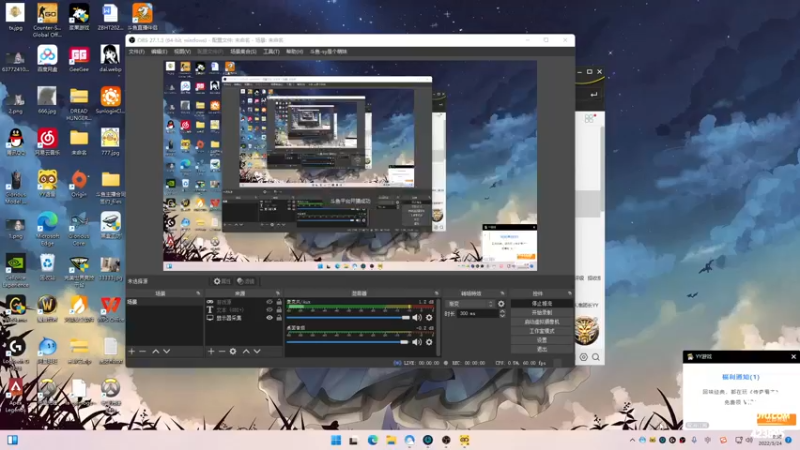The image size is (800, 450).
Task: Open settings gear for desktop audio channel
Action: coord(429,342)
